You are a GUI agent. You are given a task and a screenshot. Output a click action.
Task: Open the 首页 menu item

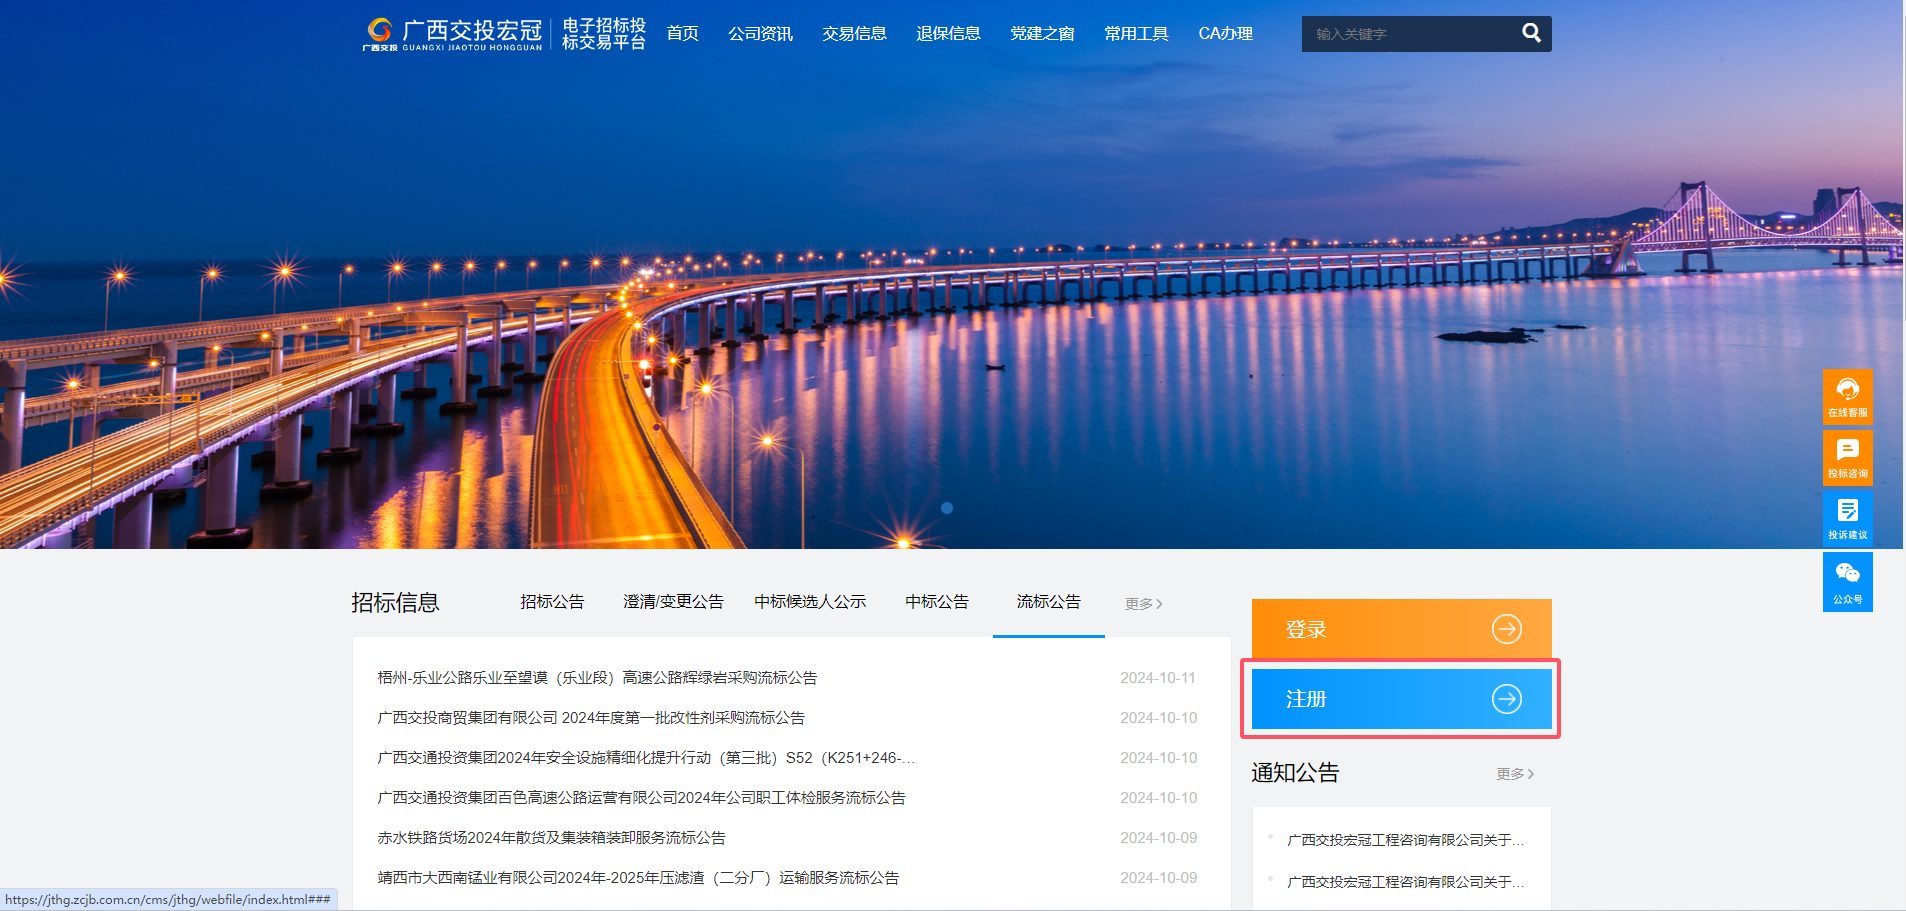pyautogui.click(x=683, y=33)
